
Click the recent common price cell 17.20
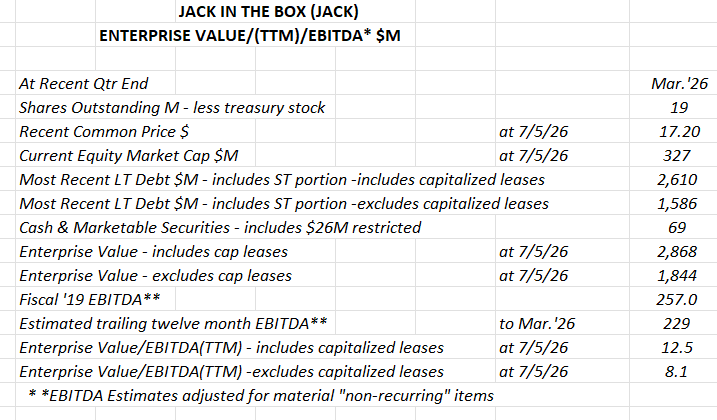tap(679, 131)
